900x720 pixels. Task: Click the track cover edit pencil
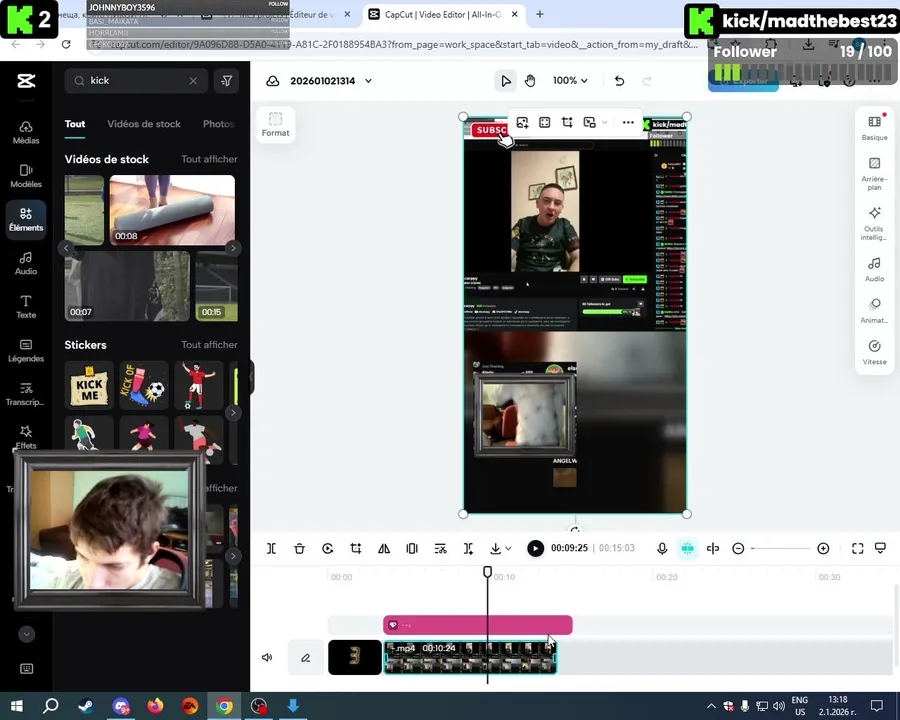click(x=305, y=657)
